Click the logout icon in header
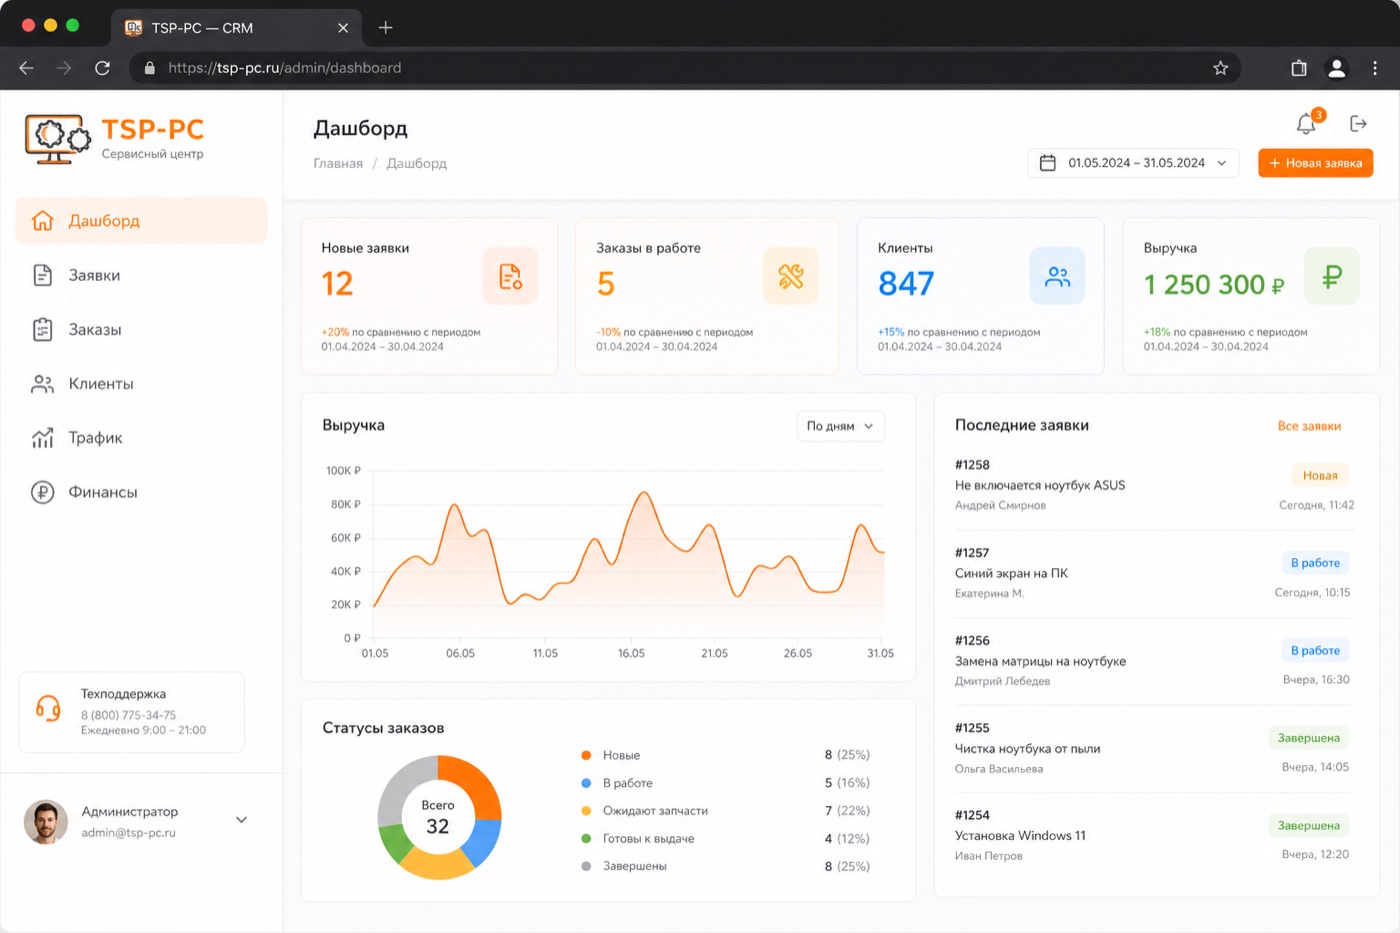Screen dimensions: 1400x933 click(x=1358, y=123)
